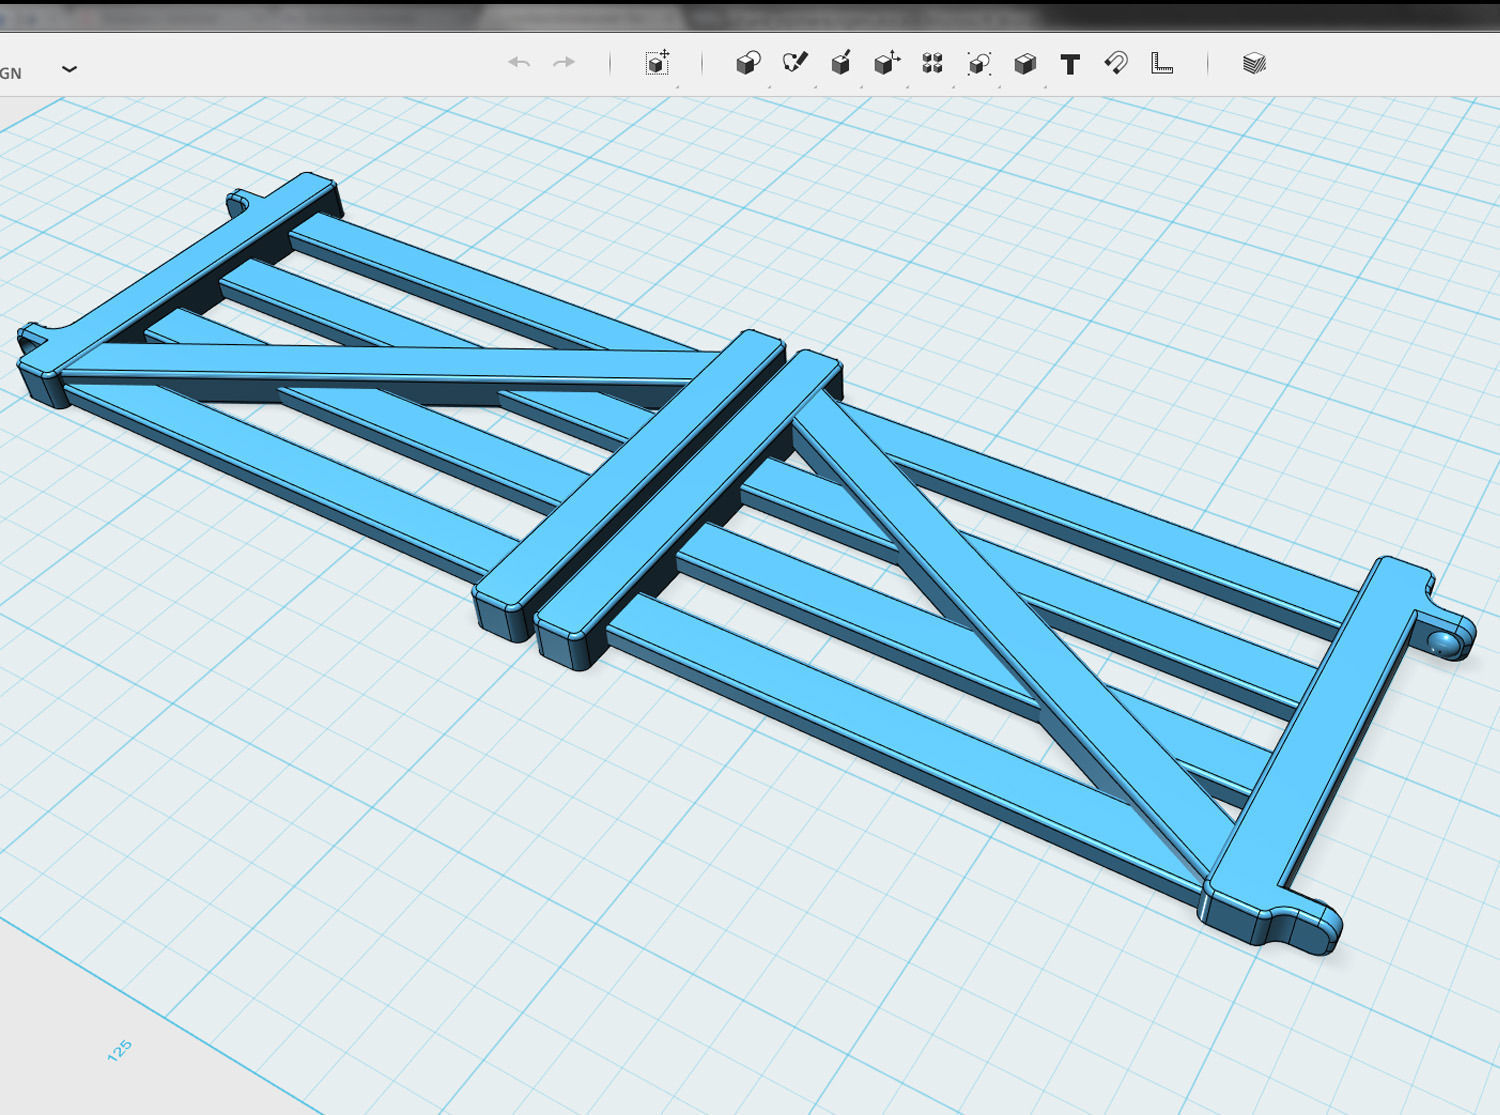Select the Measure ruler tool
Viewport: 1500px width, 1115px height.
pos(1161,63)
